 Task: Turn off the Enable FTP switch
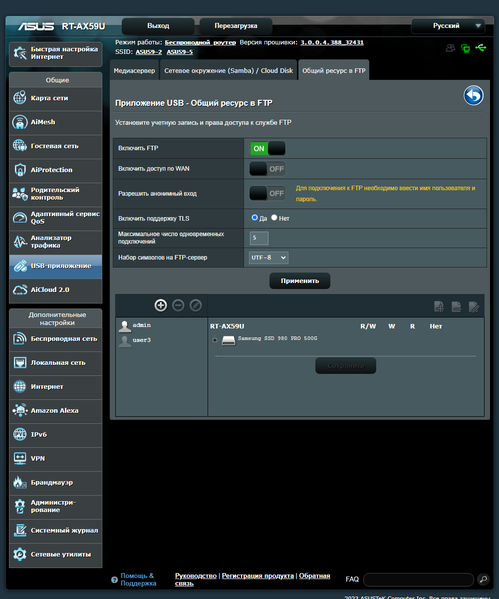[267, 148]
